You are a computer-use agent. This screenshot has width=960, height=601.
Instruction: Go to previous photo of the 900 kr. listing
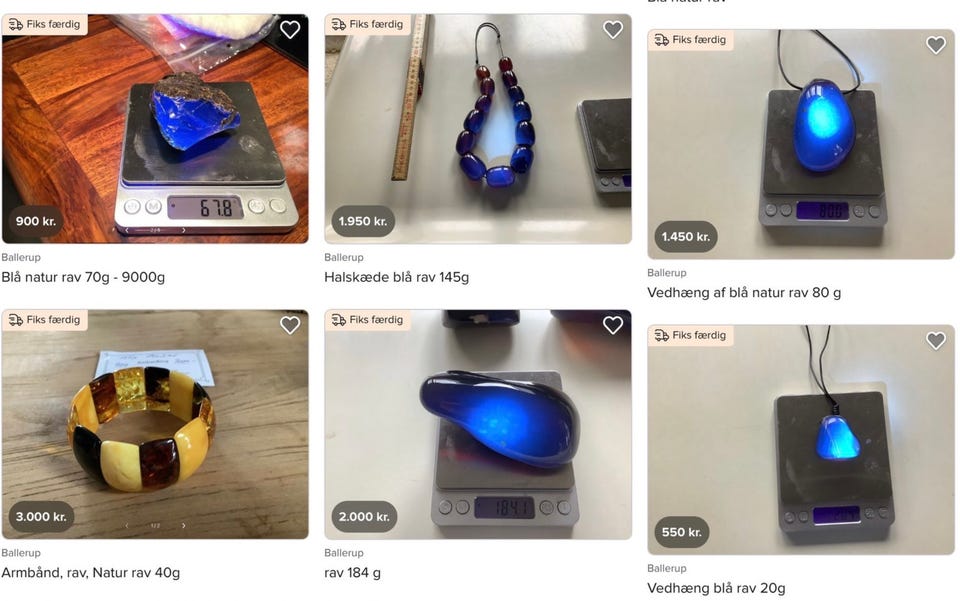(127, 230)
